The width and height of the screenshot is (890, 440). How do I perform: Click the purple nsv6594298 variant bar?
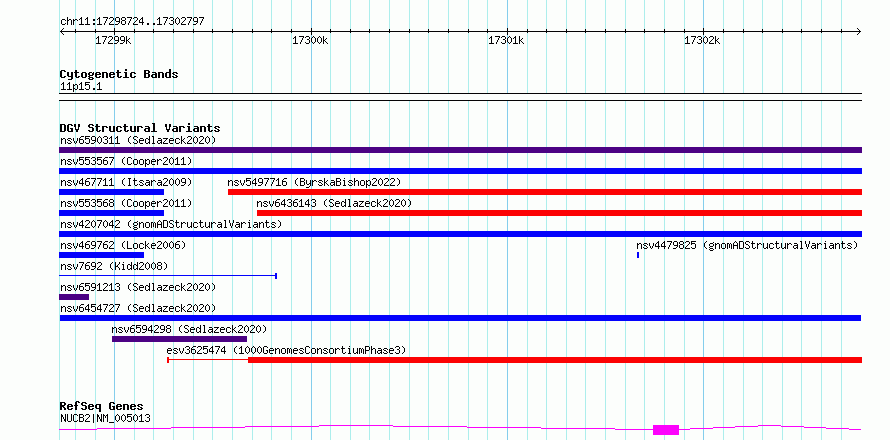click(x=179, y=339)
